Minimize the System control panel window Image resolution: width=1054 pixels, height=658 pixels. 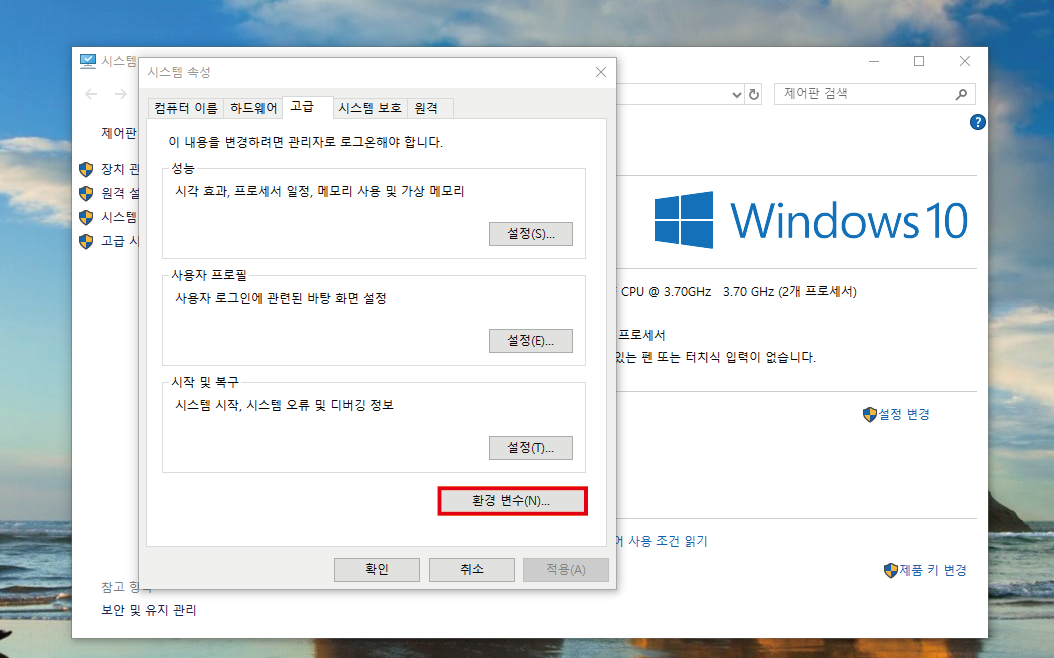tap(874, 61)
